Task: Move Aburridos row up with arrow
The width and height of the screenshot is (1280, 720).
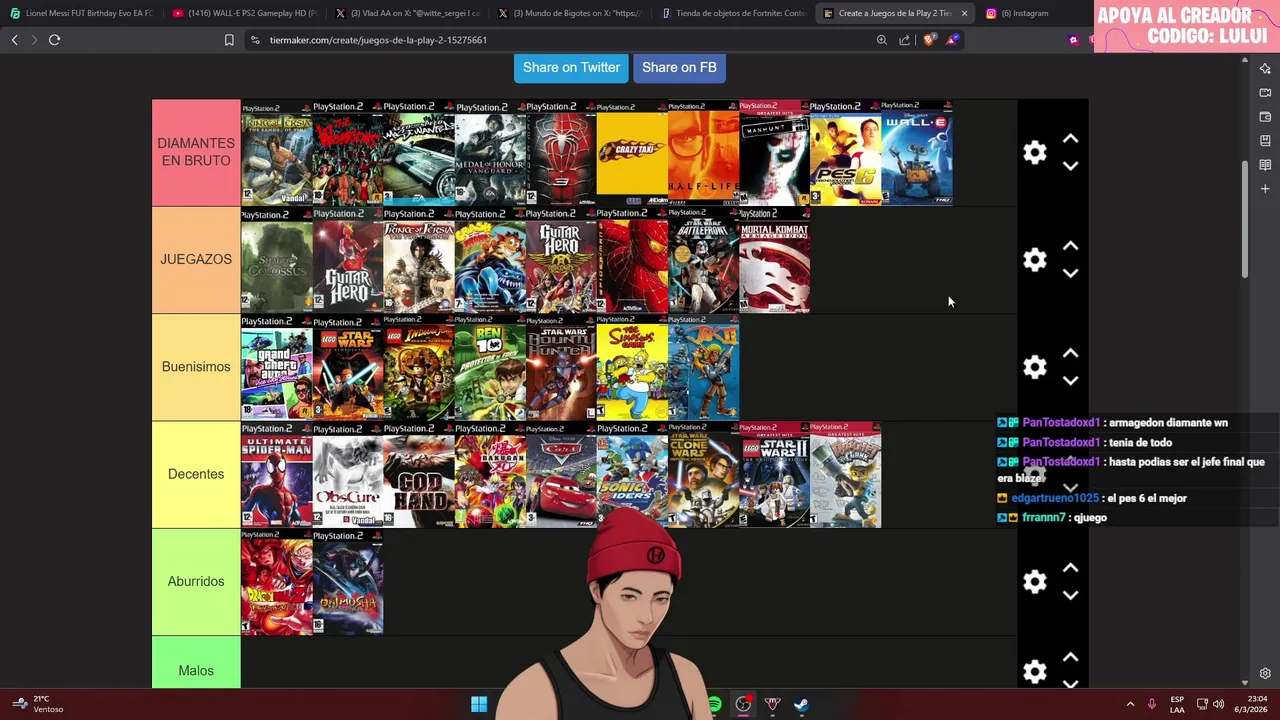Action: pyautogui.click(x=1070, y=568)
